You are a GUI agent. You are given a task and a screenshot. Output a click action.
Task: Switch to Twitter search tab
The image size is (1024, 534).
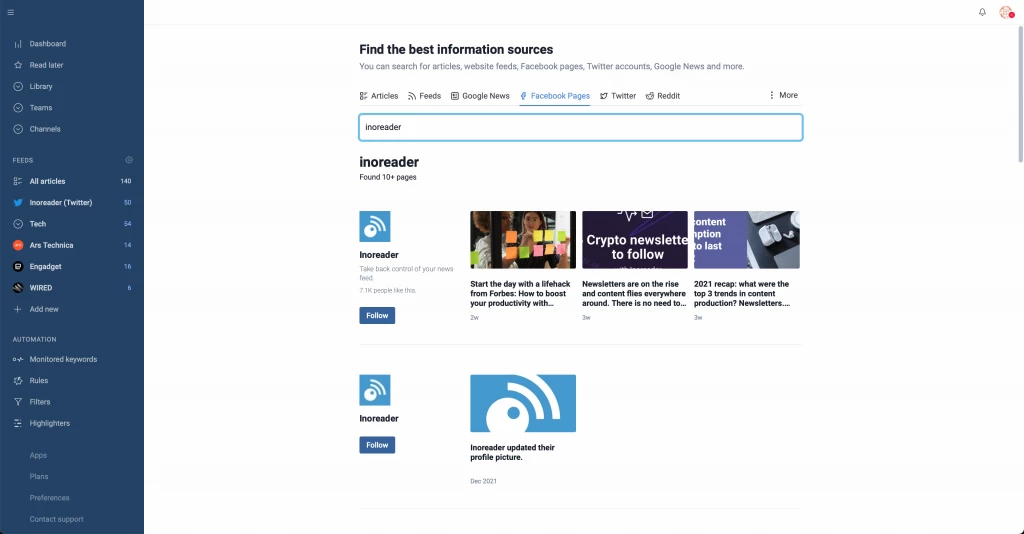tap(618, 96)
